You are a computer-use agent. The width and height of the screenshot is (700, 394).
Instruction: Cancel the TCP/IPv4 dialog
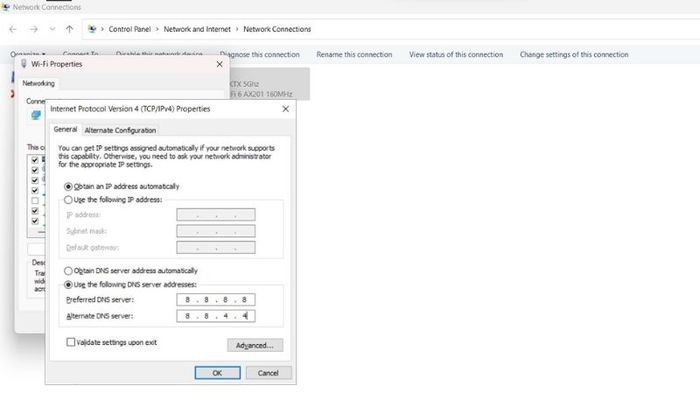click(x=268, y=373)
